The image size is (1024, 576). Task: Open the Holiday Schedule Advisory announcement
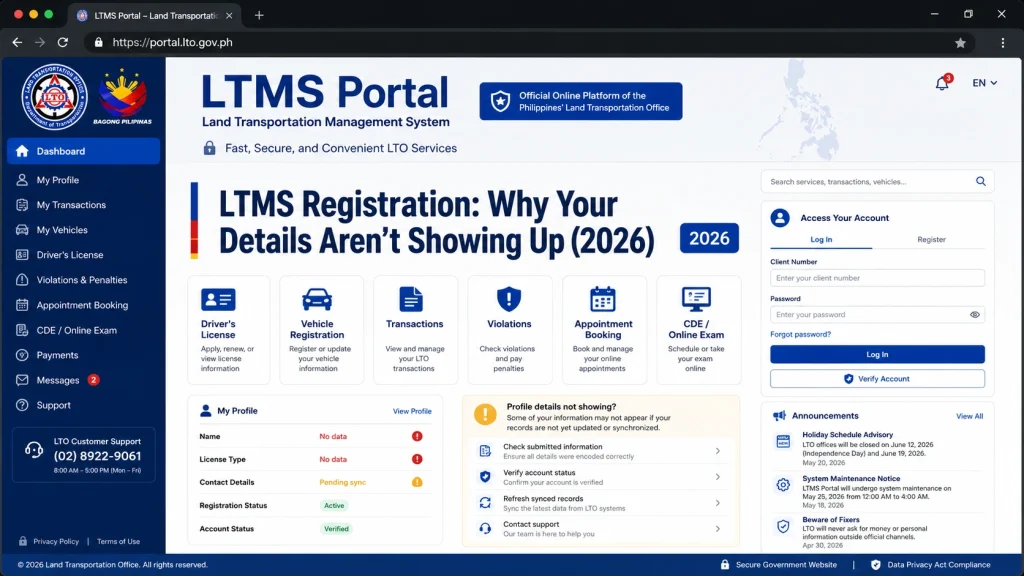click(x=847, y=435)
